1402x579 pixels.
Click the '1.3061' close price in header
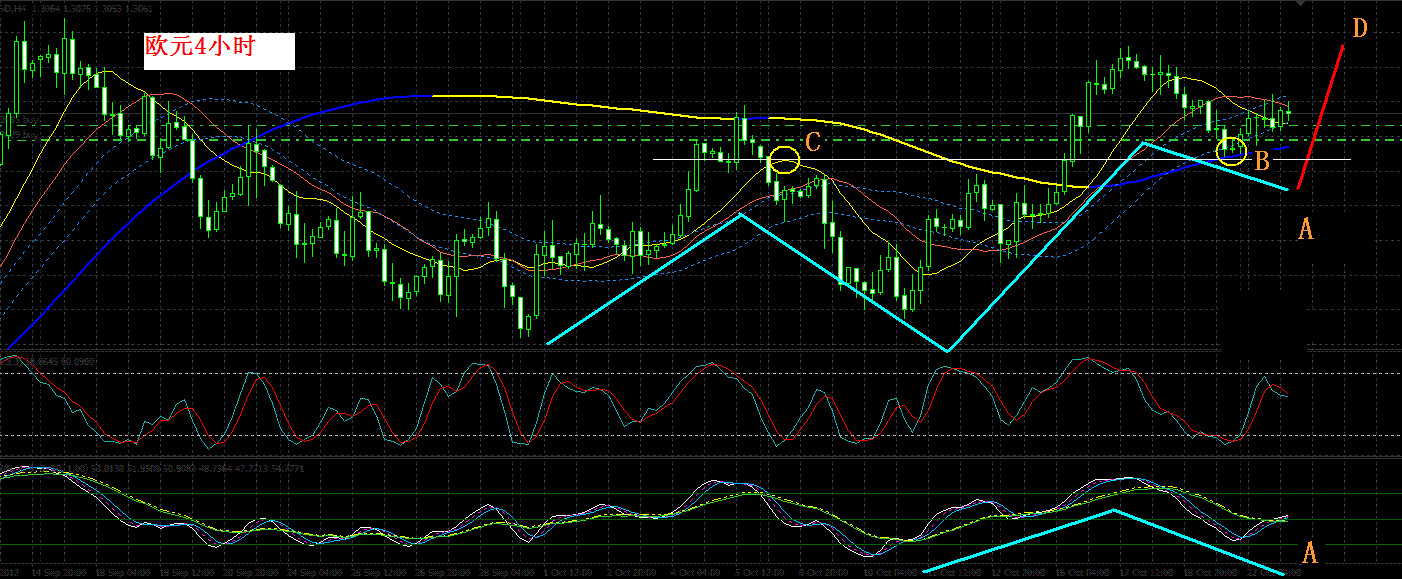139,8
